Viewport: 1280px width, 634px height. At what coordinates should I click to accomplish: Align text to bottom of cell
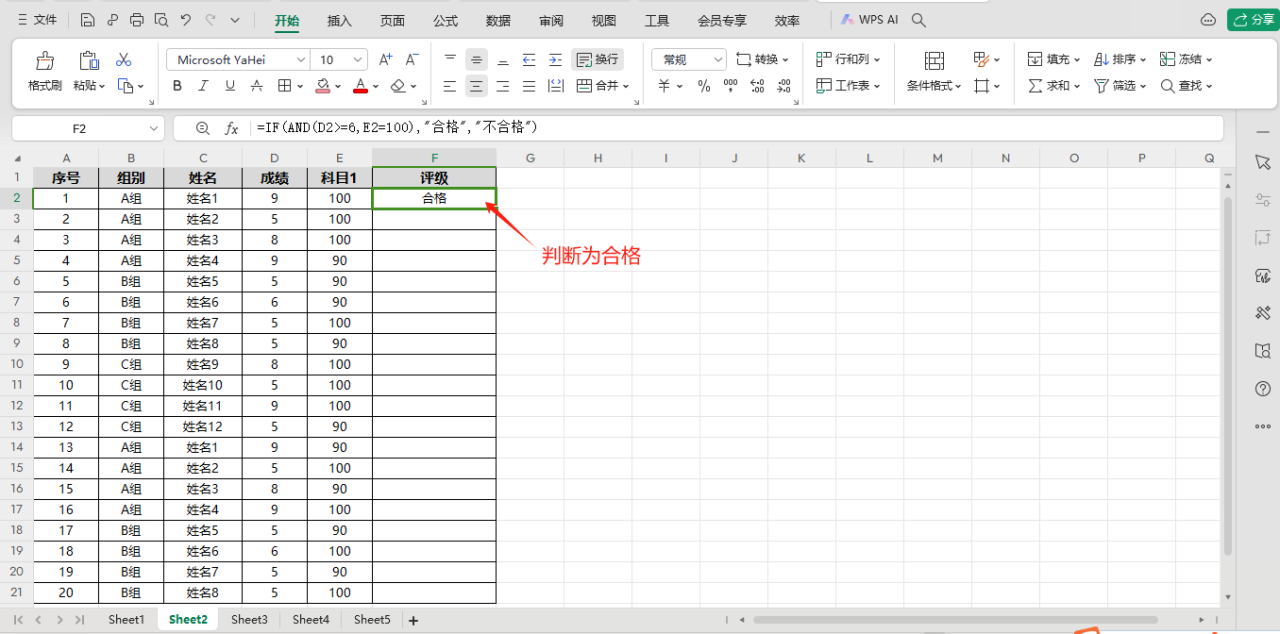pos(503,60)
